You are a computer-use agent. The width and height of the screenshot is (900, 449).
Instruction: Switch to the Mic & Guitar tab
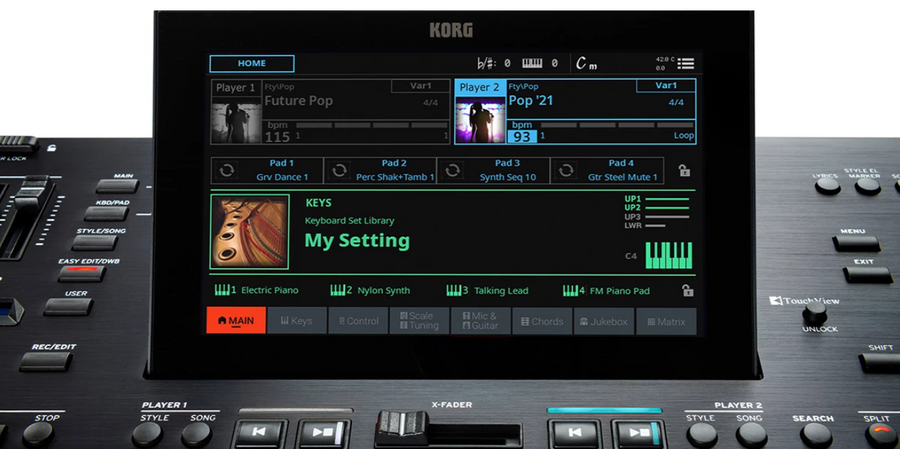481,321
